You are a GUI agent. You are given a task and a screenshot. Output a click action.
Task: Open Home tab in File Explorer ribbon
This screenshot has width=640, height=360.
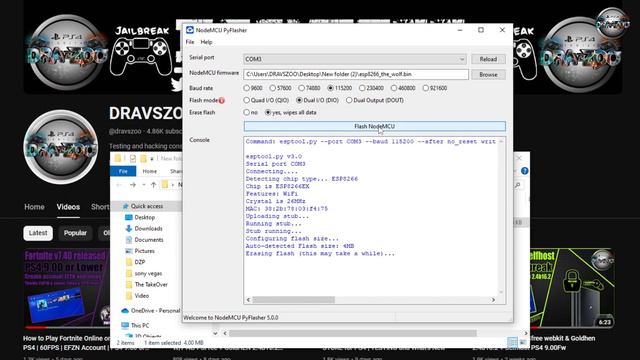pos(149,171)
